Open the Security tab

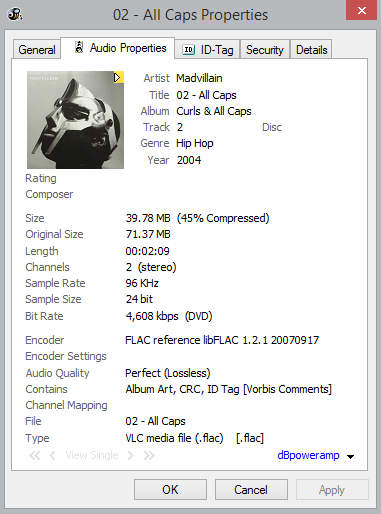pyautogui.click(x=265, y=50)
